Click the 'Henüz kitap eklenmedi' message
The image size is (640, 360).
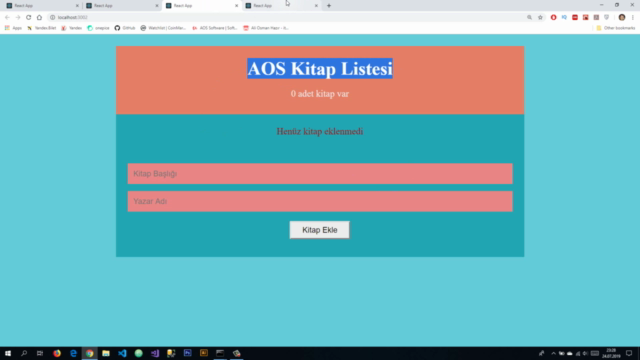[x=320, y=131]
